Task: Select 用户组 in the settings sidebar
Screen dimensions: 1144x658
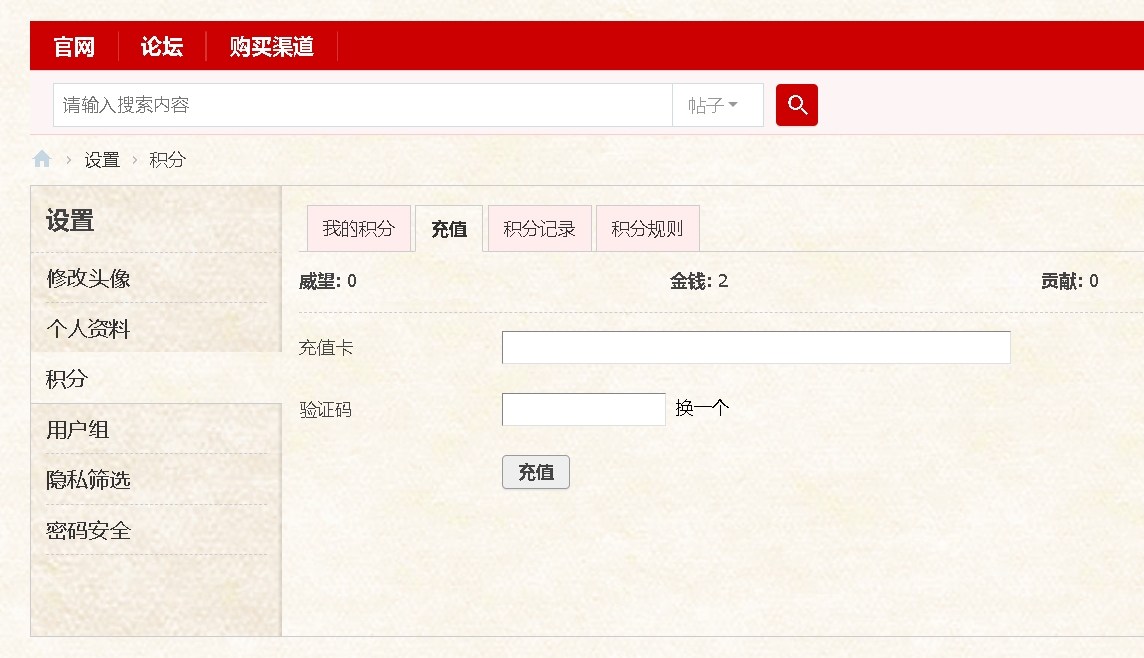Action: tap(78, 430)
